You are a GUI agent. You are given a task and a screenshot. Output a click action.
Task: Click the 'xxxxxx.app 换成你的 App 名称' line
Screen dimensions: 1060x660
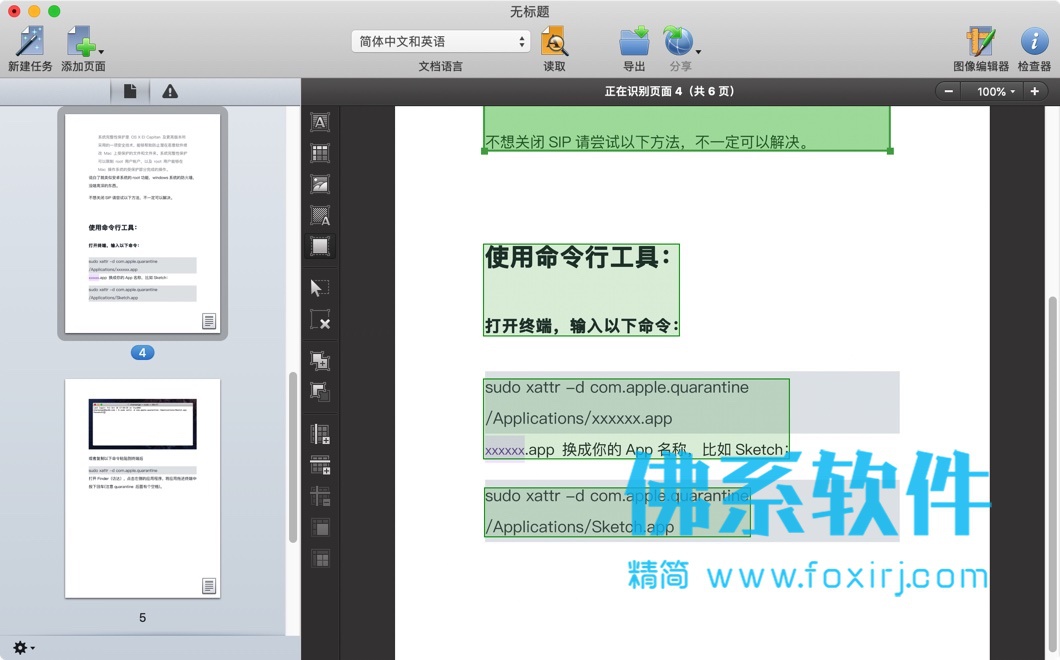pos(585,450)
